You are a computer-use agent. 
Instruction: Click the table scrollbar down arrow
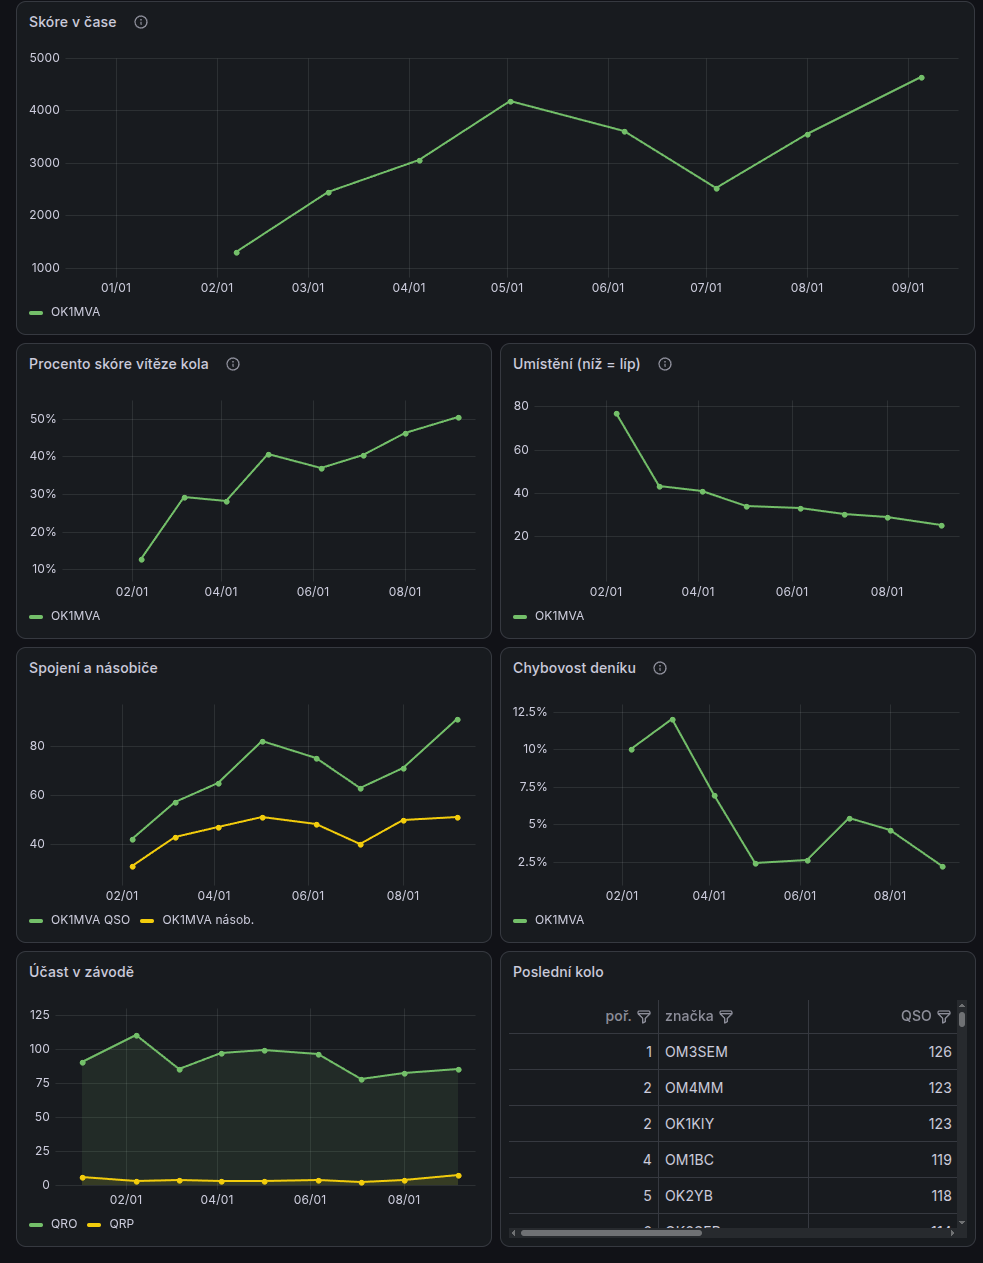pos(962,1223)
